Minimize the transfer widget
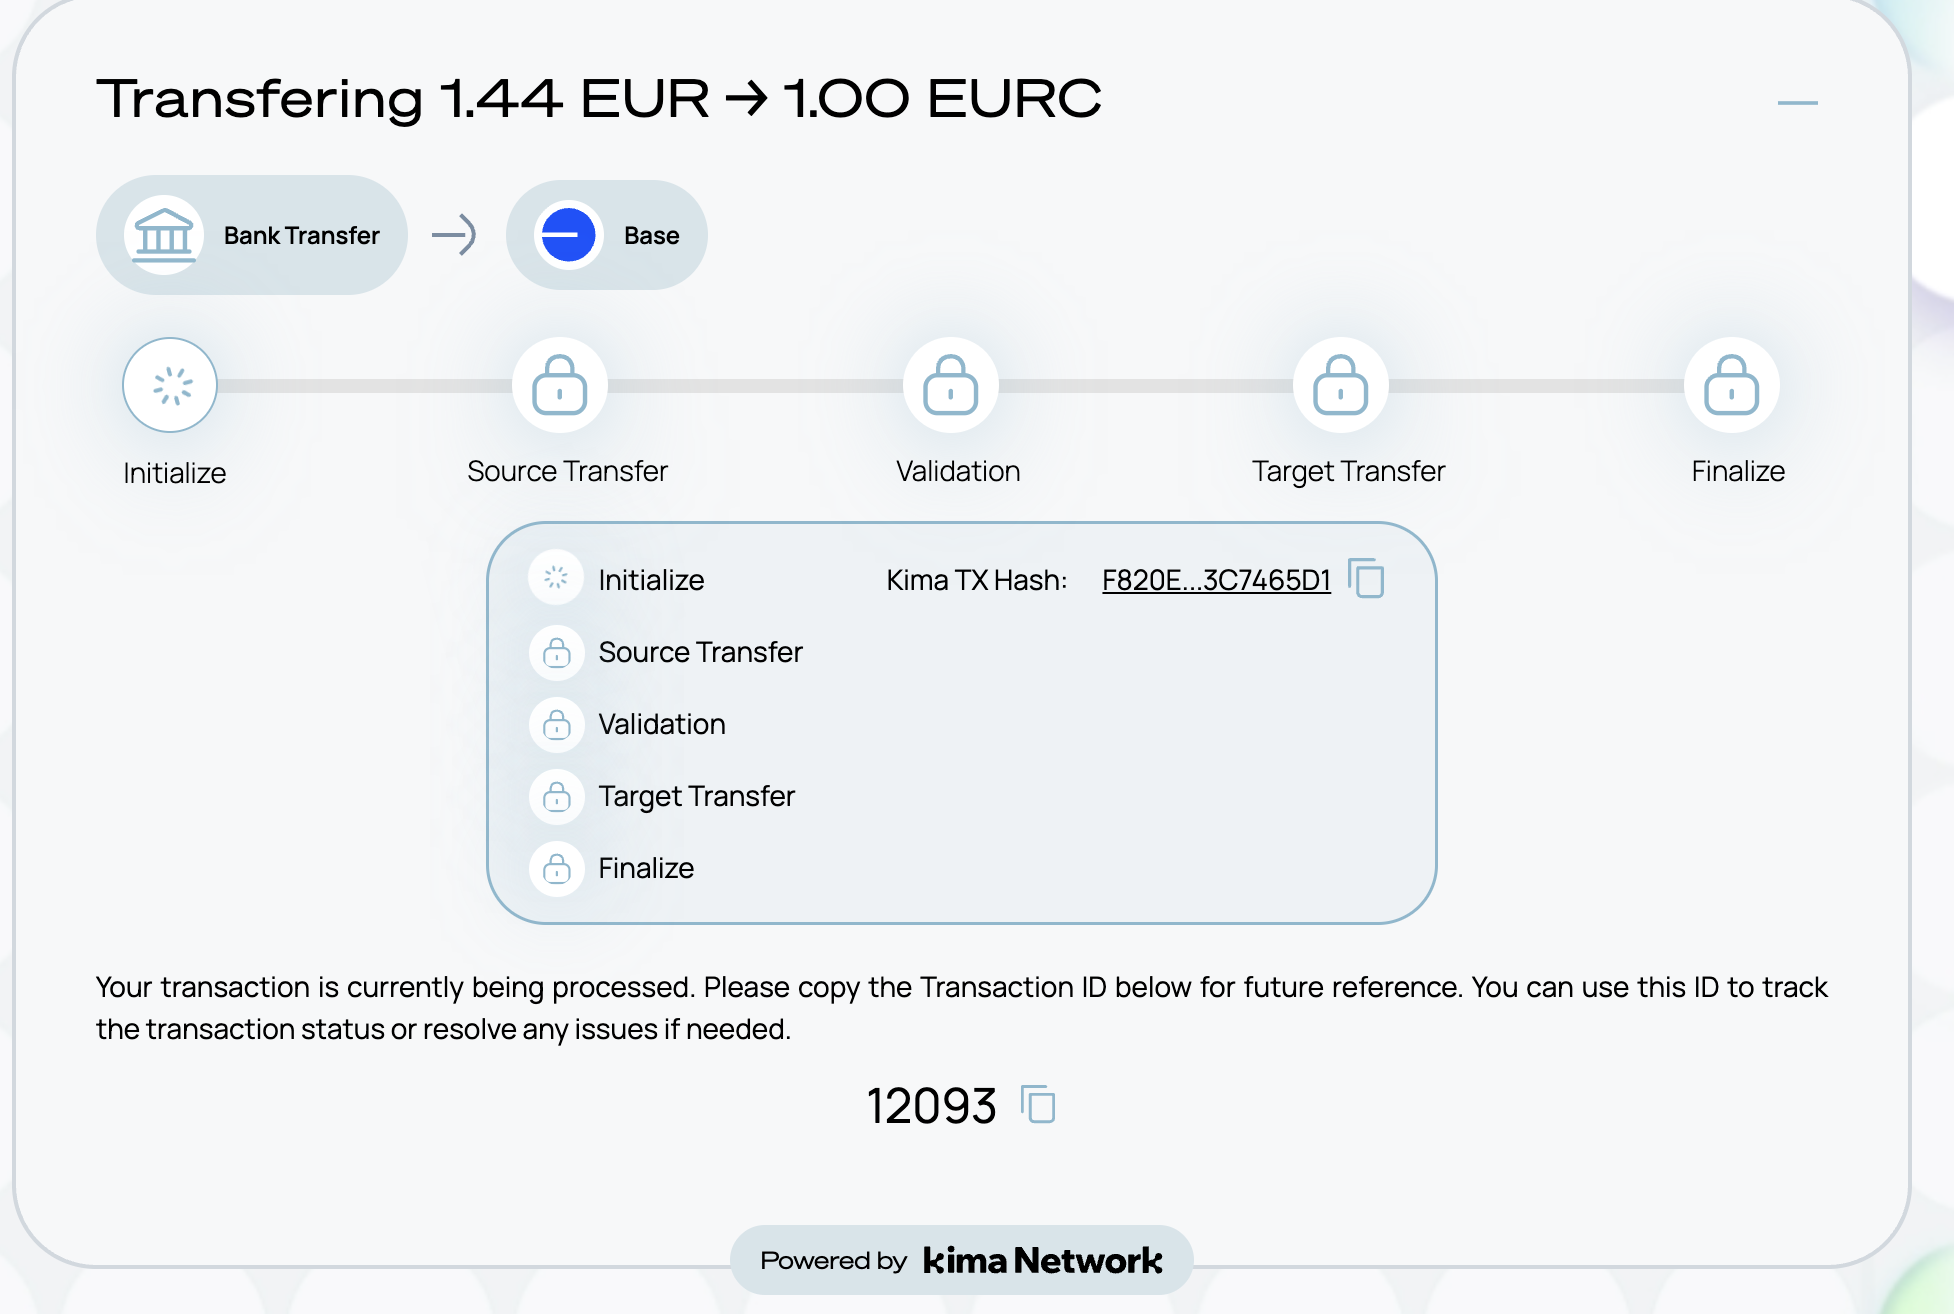This screenshot has width=1954, height=1314. coord(1797,102)
